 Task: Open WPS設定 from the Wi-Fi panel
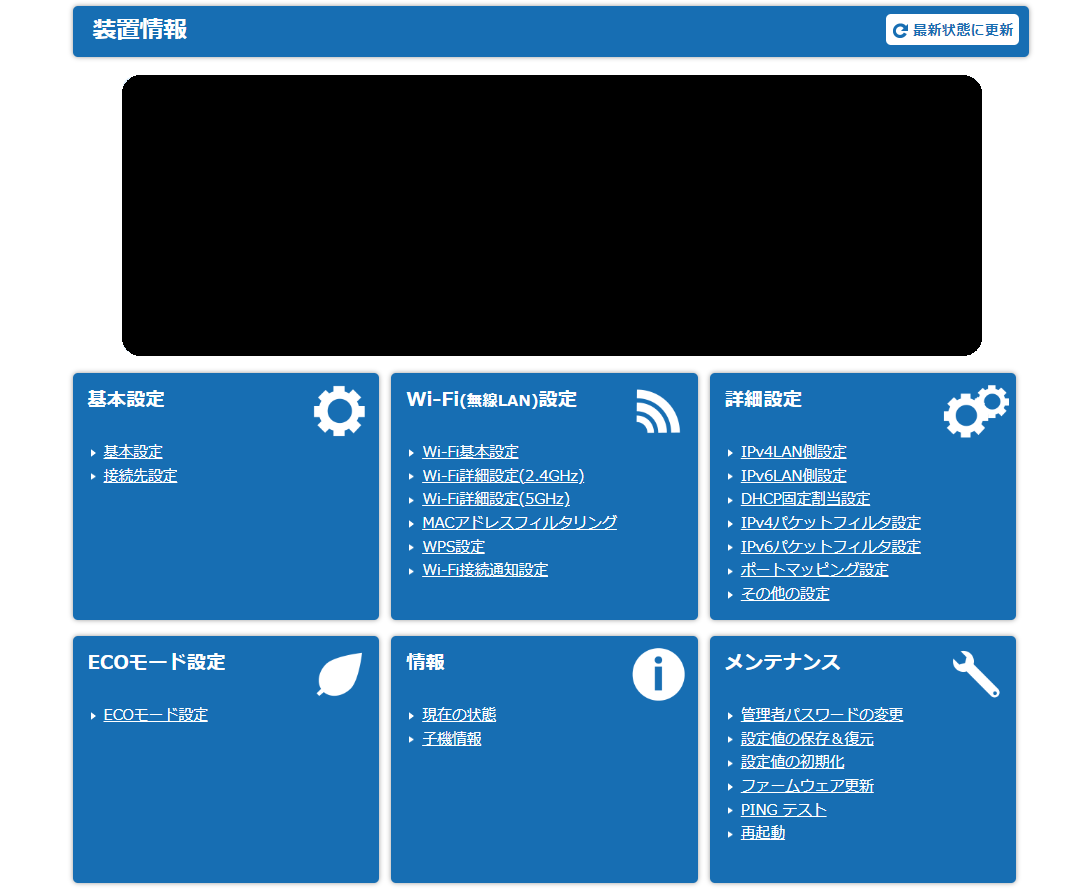tap(455, 546)
